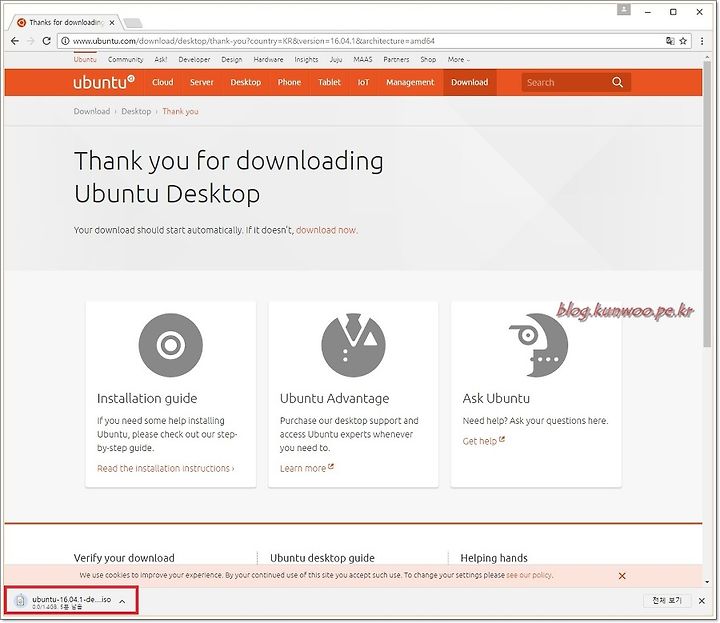Close the Thanks for downloading tab
The image size is (720, 623).
click(112, 22)
